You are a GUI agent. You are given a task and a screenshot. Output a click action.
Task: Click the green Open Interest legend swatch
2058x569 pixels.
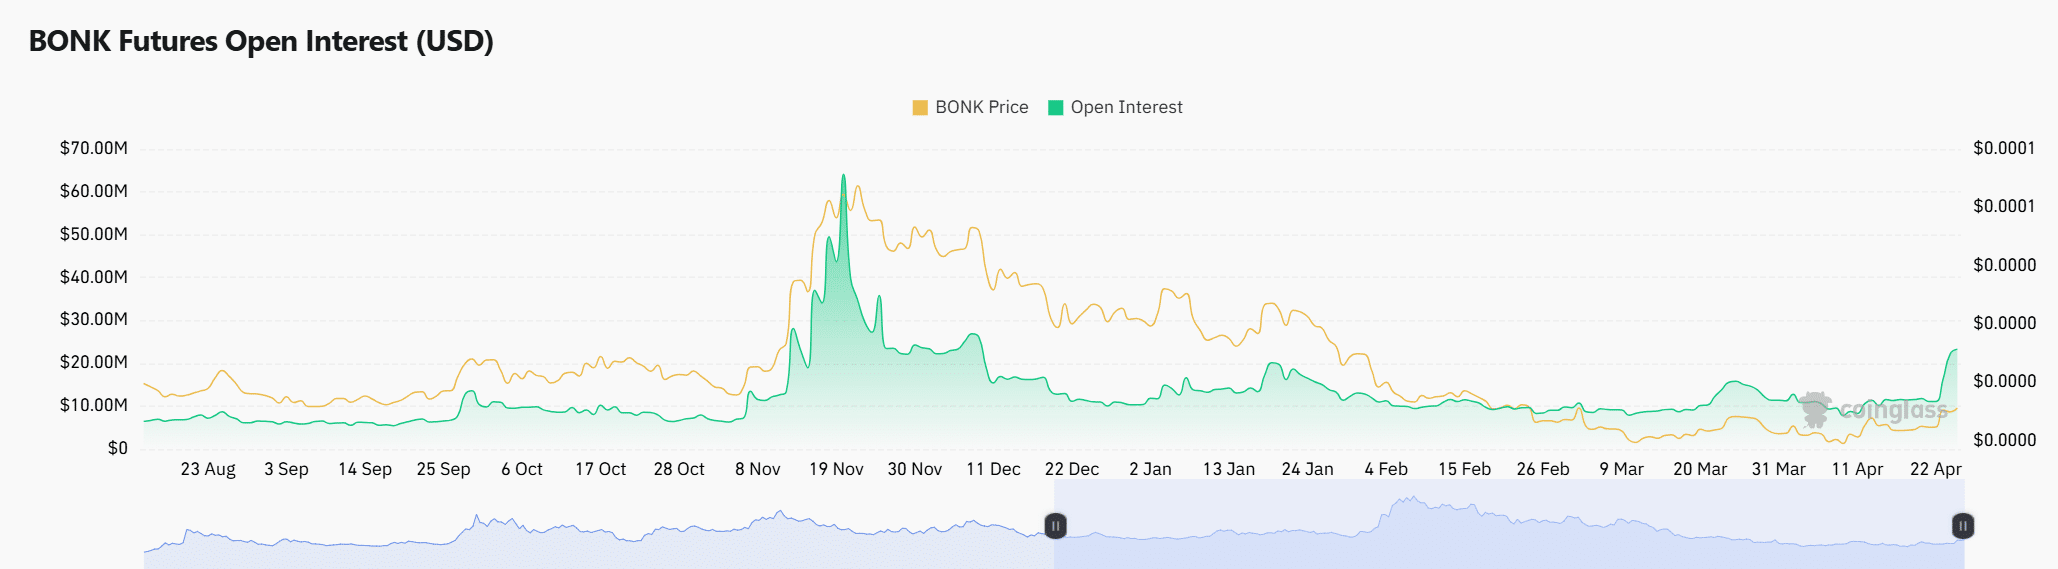point(1055,108)
